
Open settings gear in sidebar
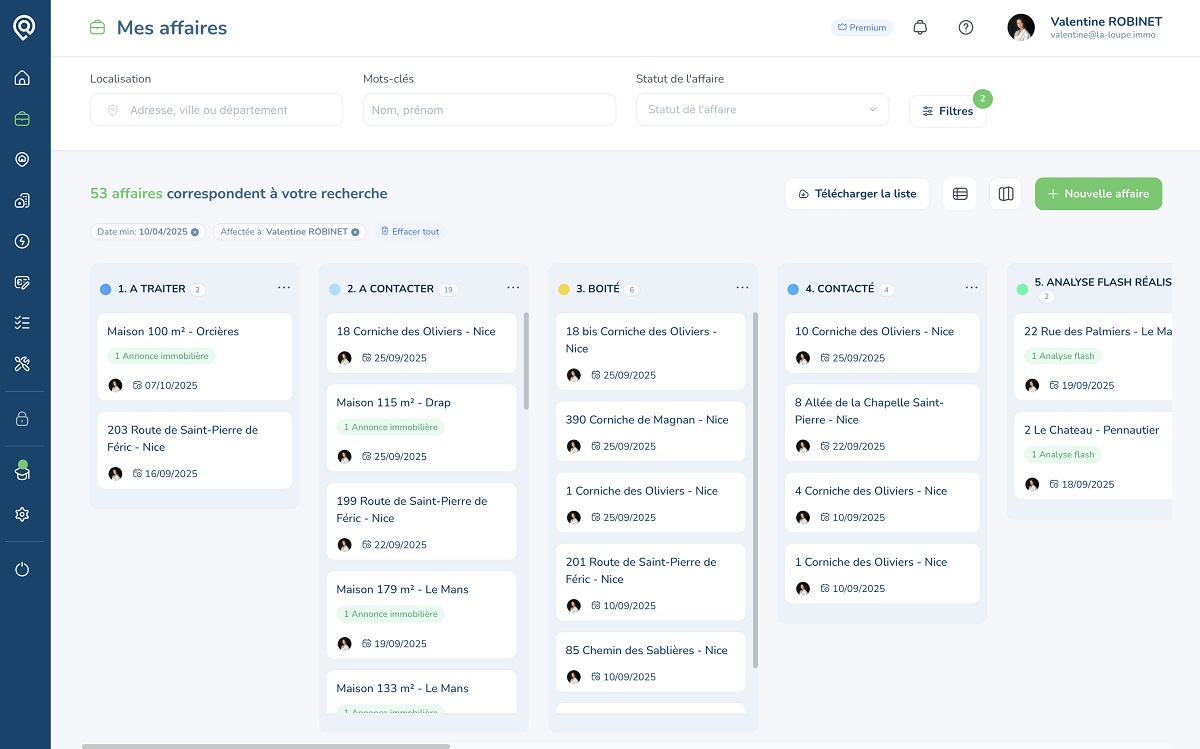pyautogui.click(x=22, y=514)
